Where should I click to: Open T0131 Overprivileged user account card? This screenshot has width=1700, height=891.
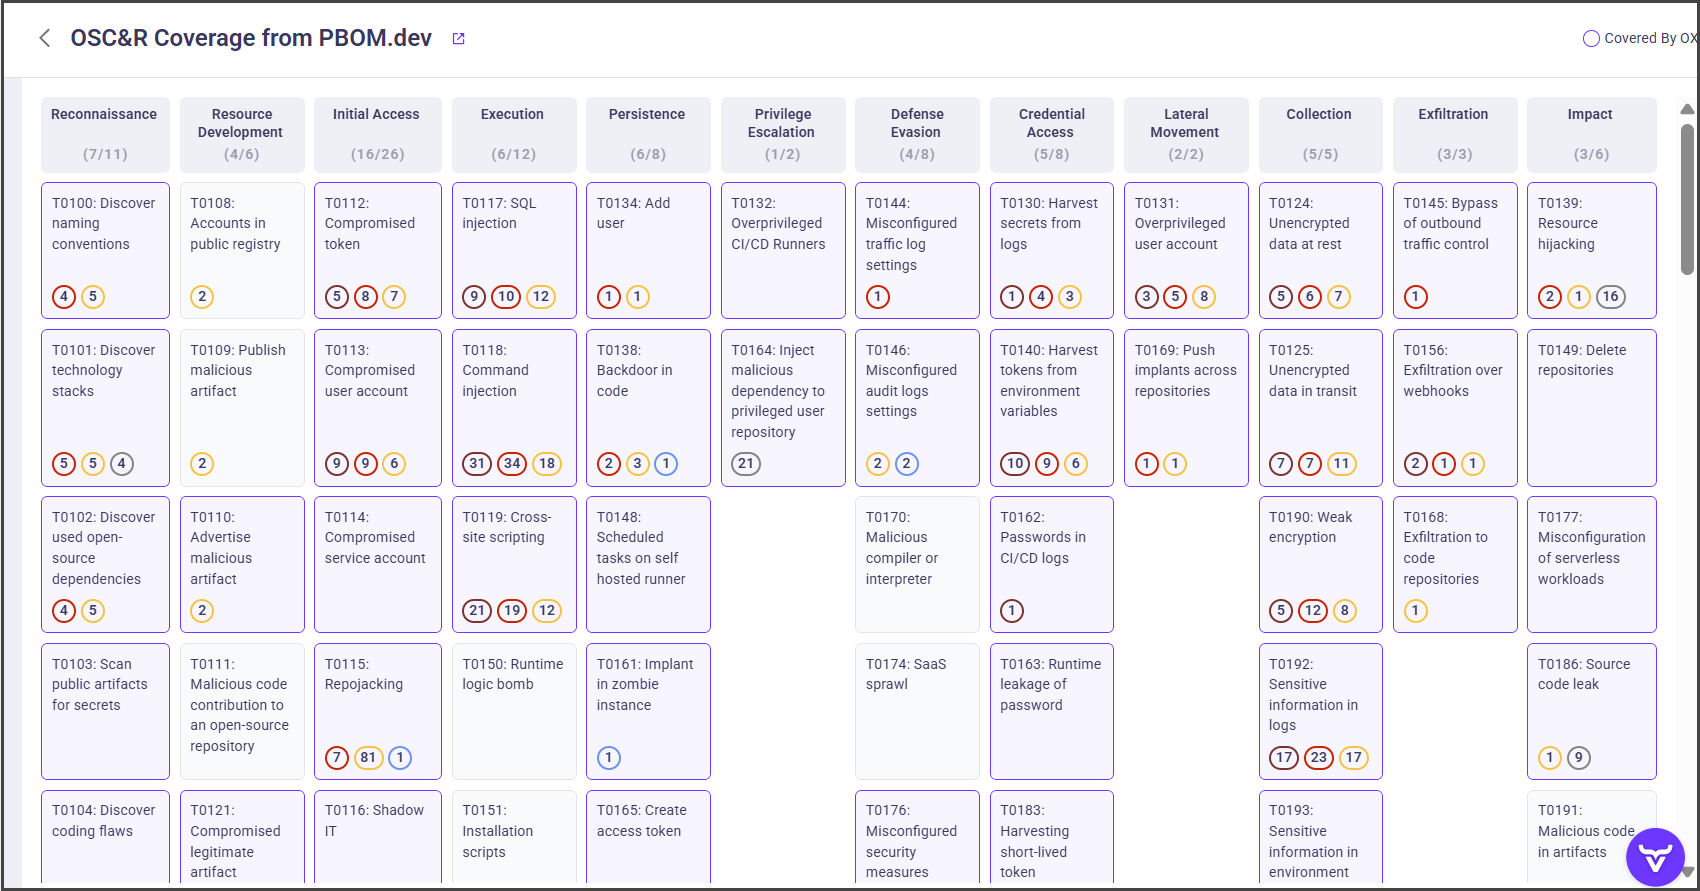point(1185,235)
